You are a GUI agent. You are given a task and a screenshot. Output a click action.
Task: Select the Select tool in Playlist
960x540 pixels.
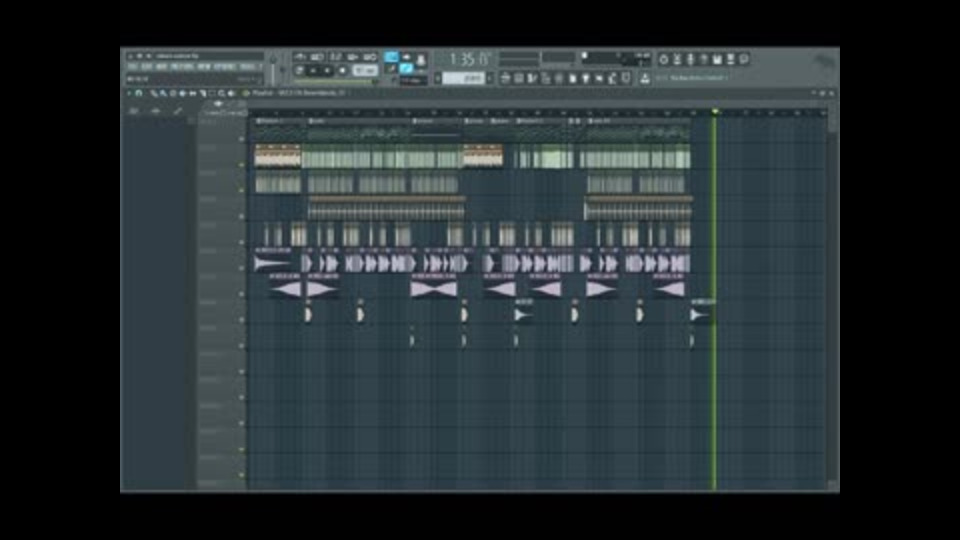pyautogui.click(x=212, y=93)
